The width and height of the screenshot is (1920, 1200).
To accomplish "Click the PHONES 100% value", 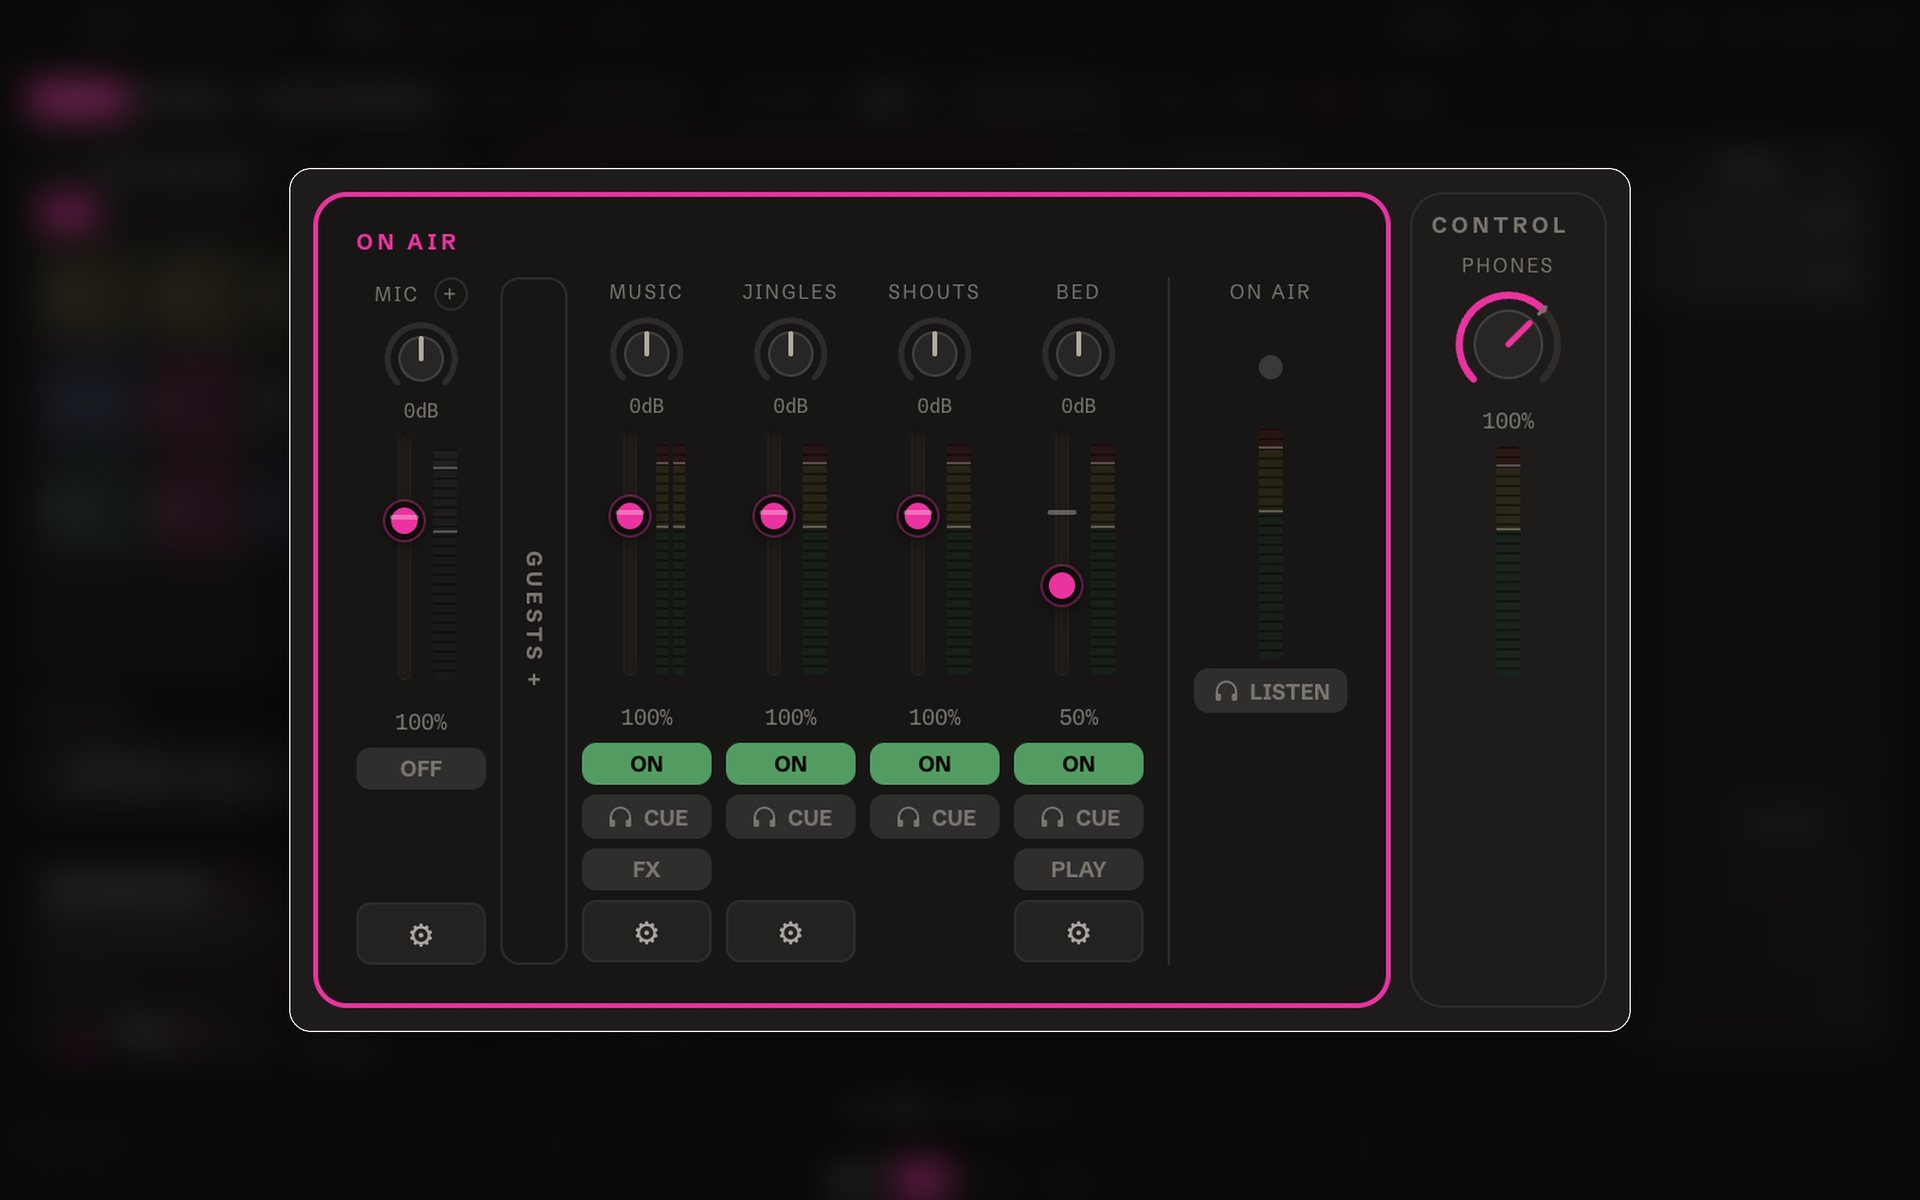I will [1508, 421].
